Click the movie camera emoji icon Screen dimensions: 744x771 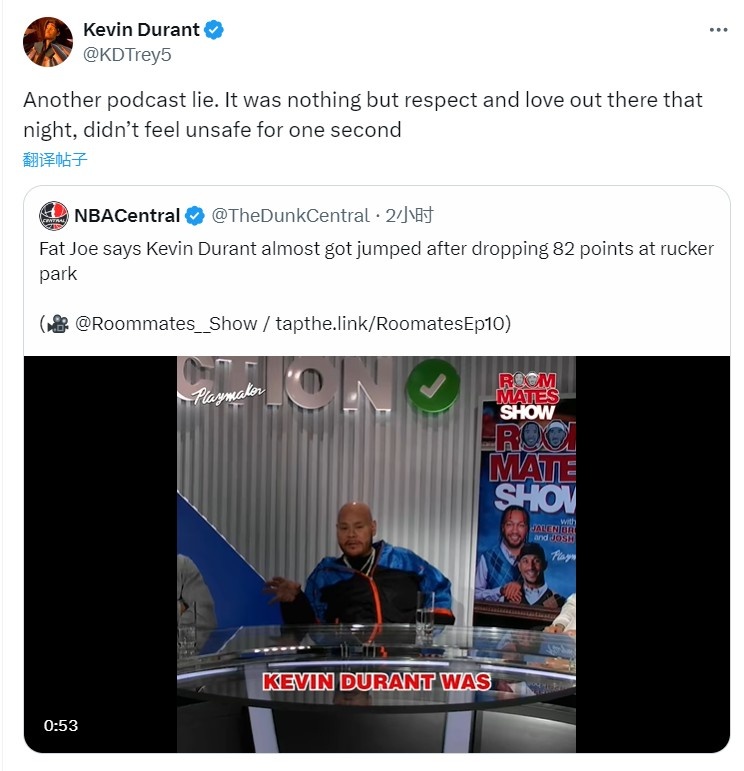(x=58, y=324)
